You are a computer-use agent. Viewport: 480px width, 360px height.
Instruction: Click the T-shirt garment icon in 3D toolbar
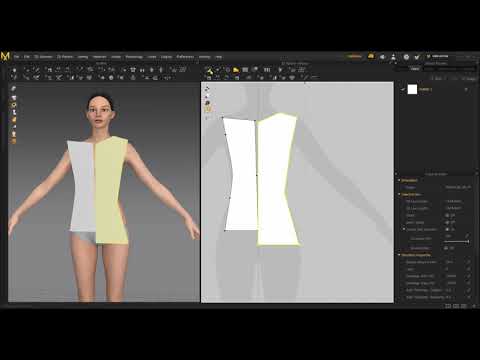point(133,70)
